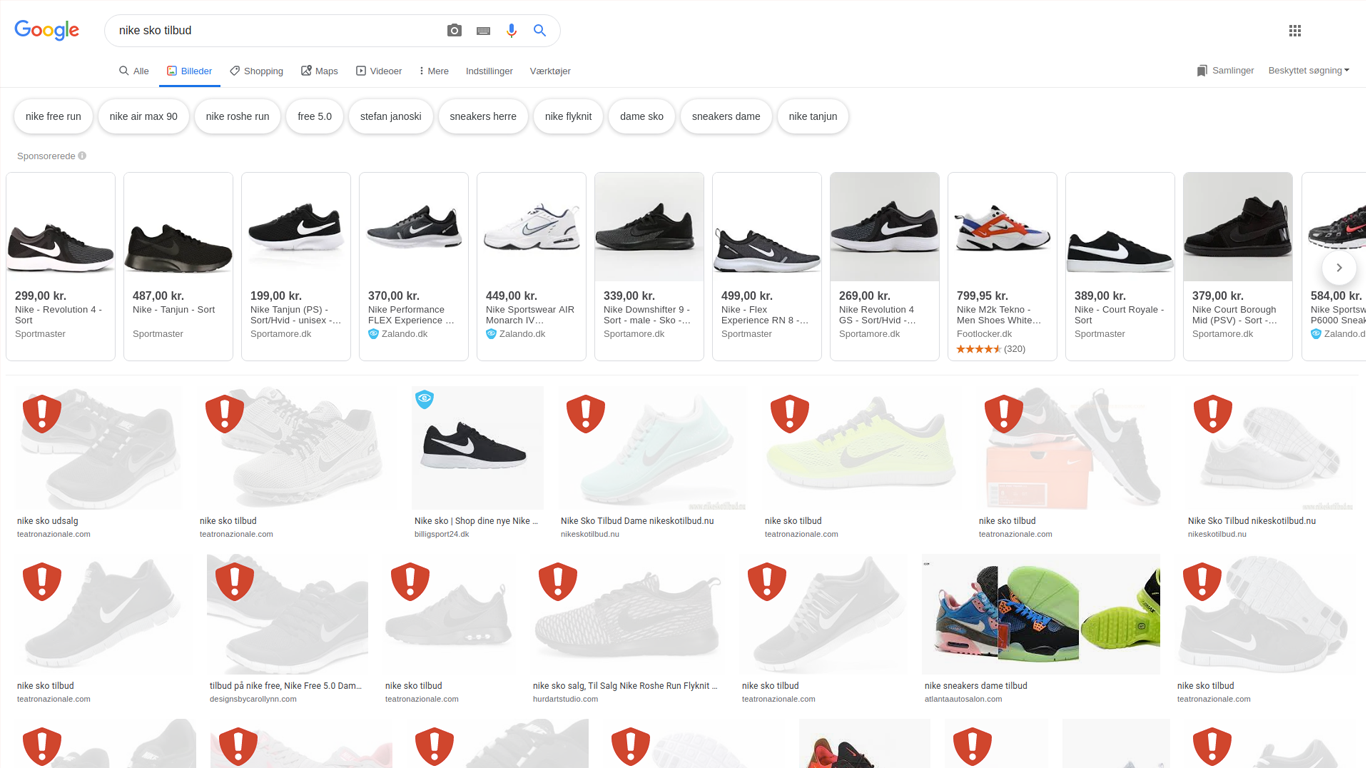The width and height of the screenshot is (1366, 768).
Task: Open Samlinger collections link
Action: [1225, 71]
